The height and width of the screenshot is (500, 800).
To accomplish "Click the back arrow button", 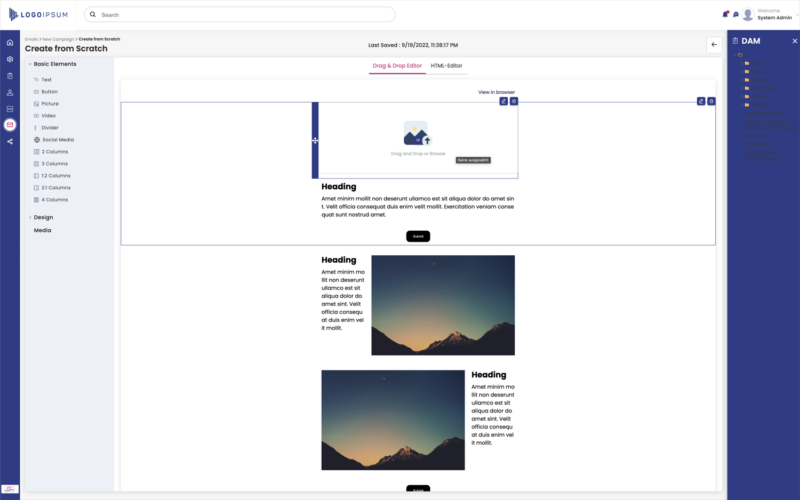I will (x=713, y=45).
